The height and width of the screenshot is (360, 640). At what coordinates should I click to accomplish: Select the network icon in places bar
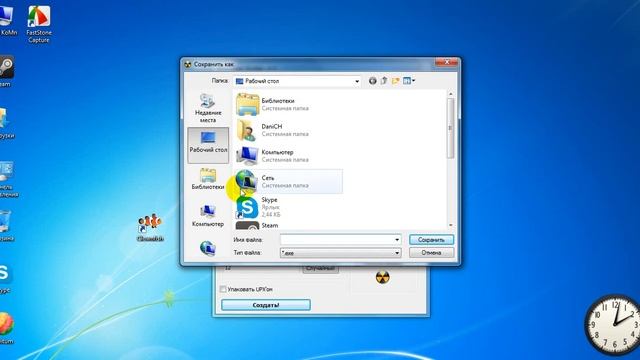pos(208,247)
